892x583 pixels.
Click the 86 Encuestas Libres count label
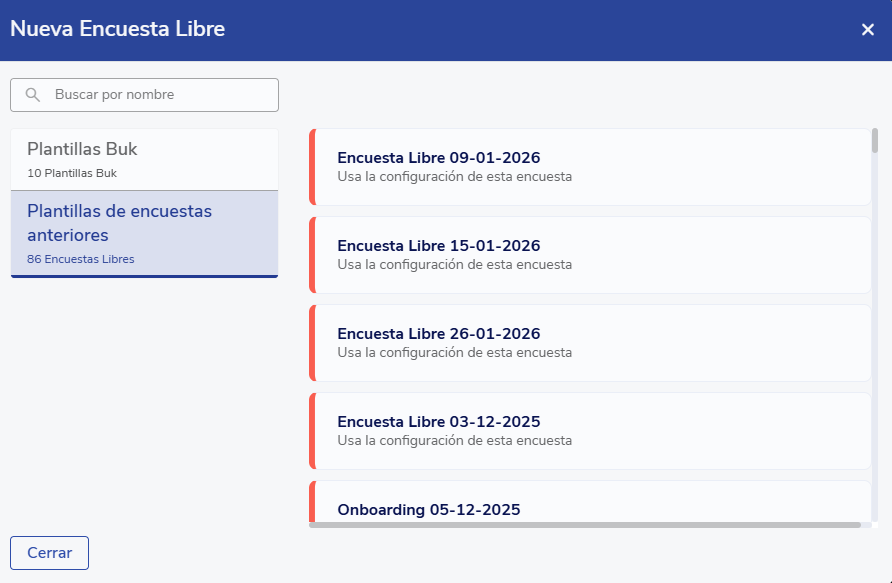tap(81, 260)
